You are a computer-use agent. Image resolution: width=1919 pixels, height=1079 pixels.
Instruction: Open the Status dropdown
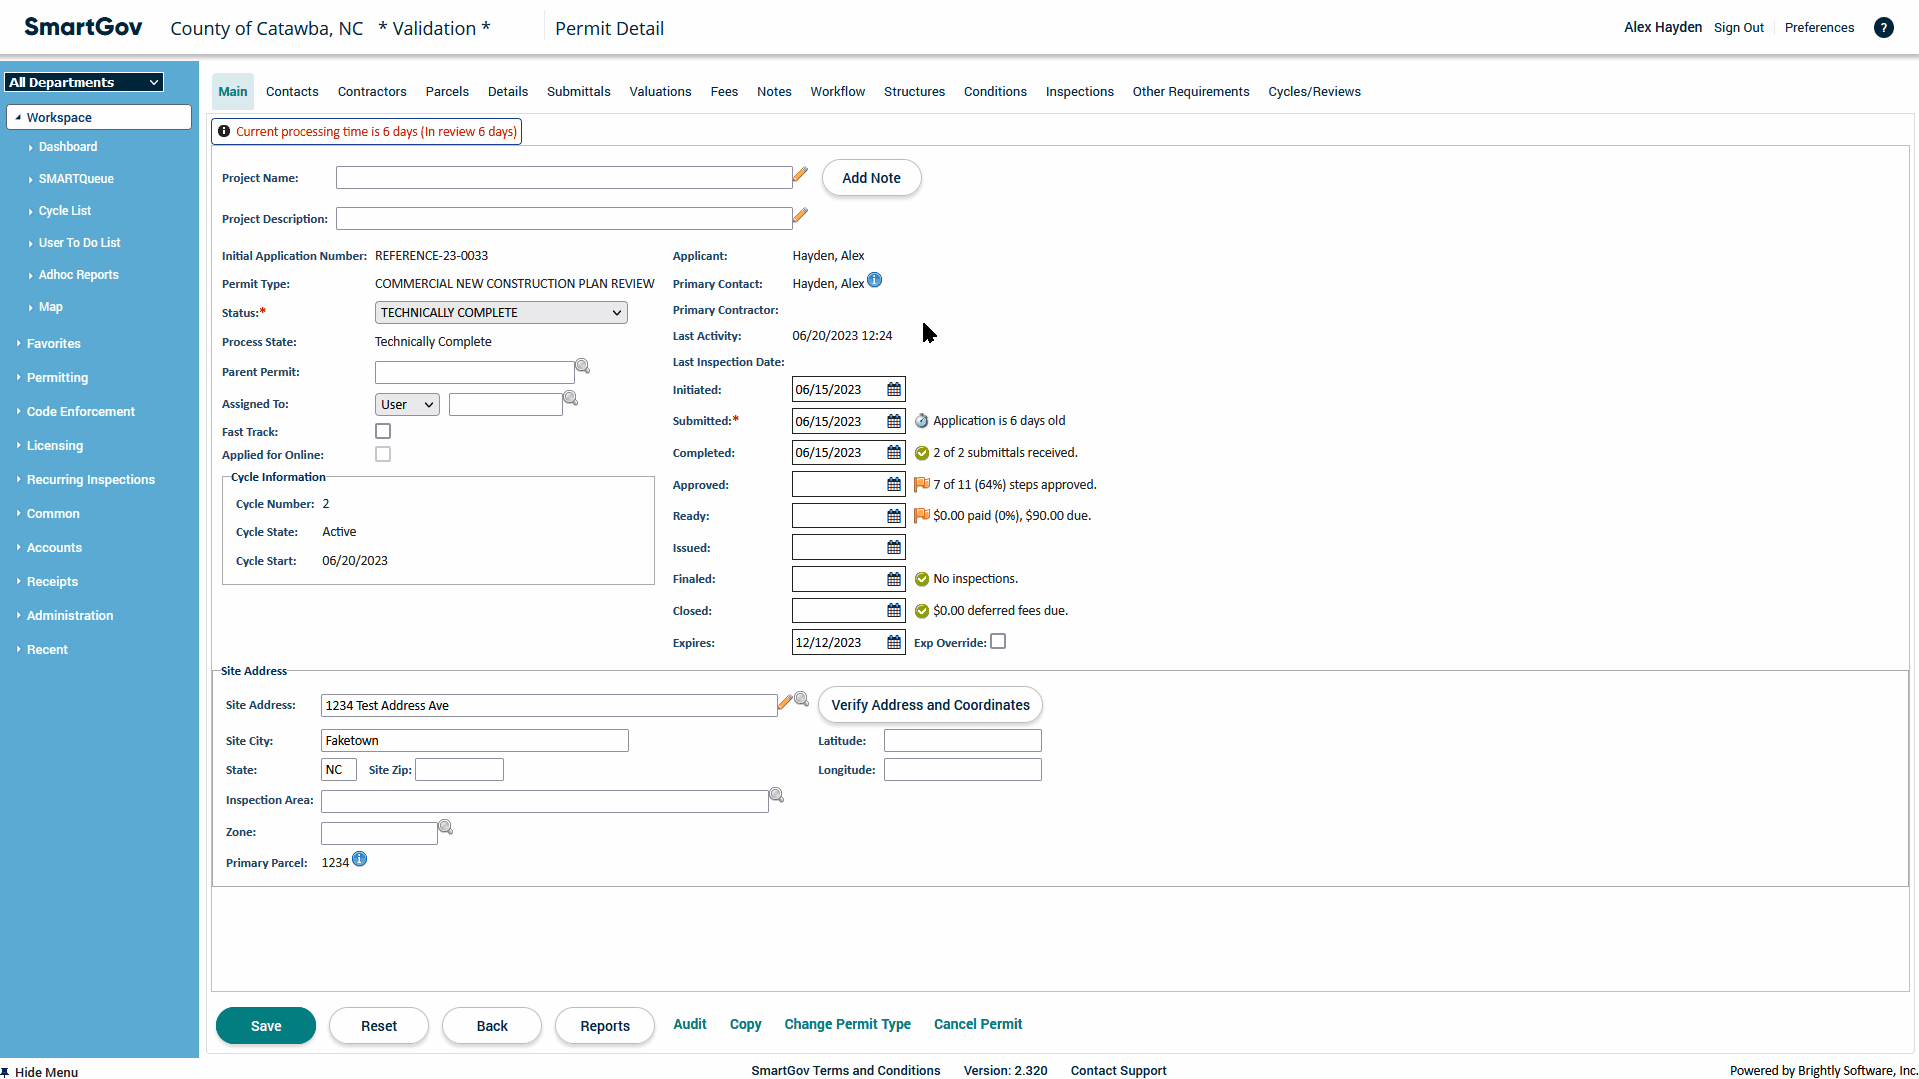click(501, 313)
